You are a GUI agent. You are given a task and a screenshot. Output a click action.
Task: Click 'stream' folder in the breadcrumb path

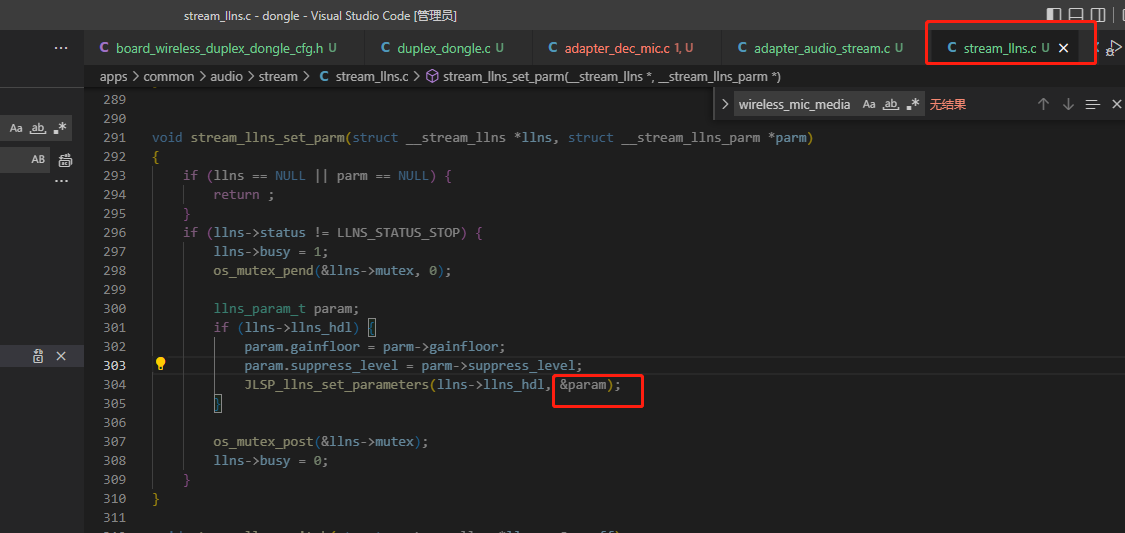tap(278, 76)
